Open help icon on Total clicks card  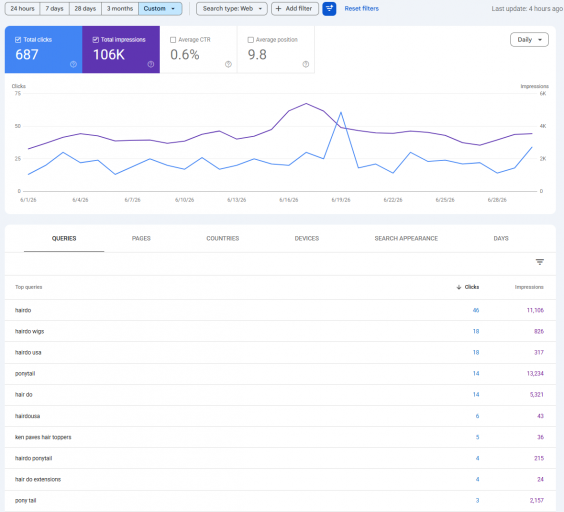pos(73,64)
